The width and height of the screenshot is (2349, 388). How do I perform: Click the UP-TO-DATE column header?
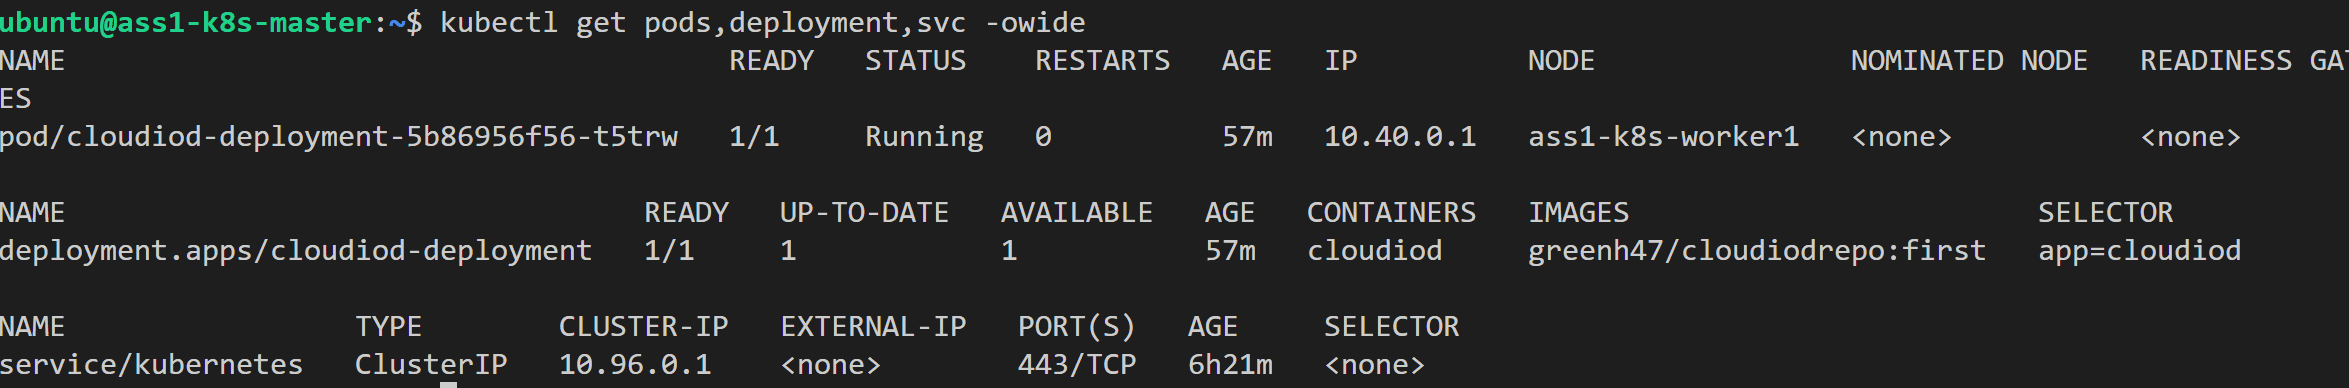point(864,213)
